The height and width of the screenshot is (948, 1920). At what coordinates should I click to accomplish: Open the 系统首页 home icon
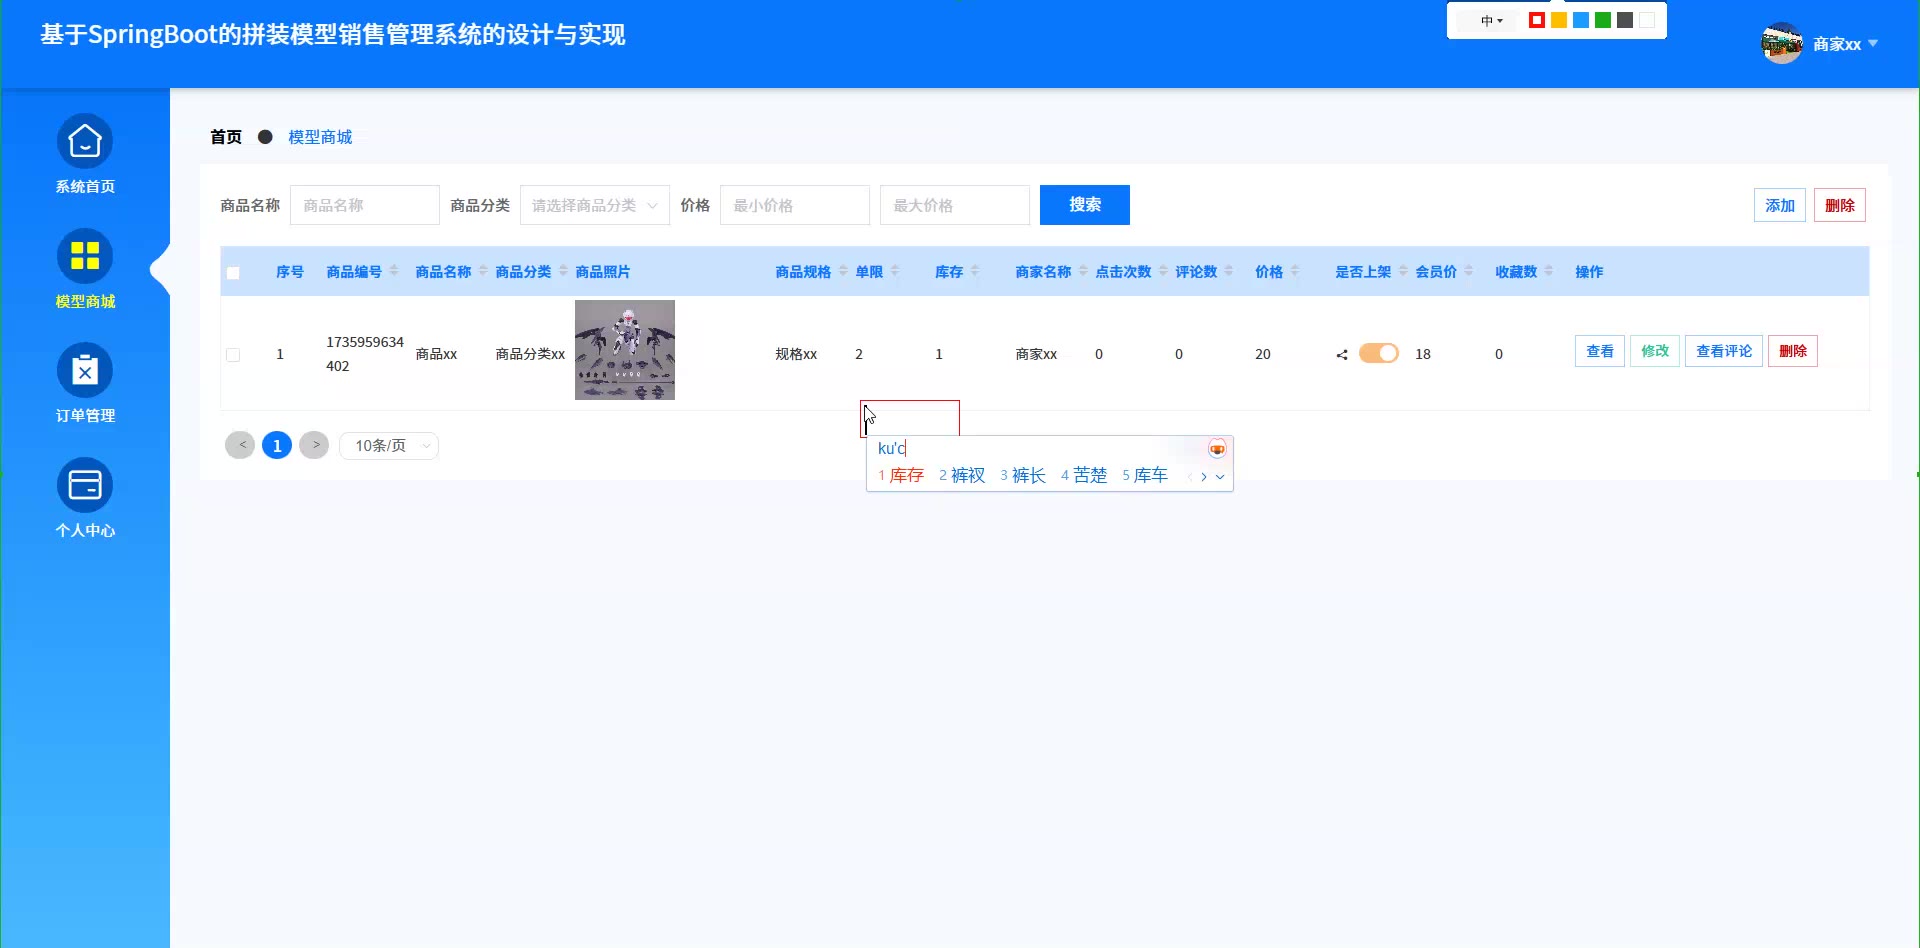click(85, 142)
